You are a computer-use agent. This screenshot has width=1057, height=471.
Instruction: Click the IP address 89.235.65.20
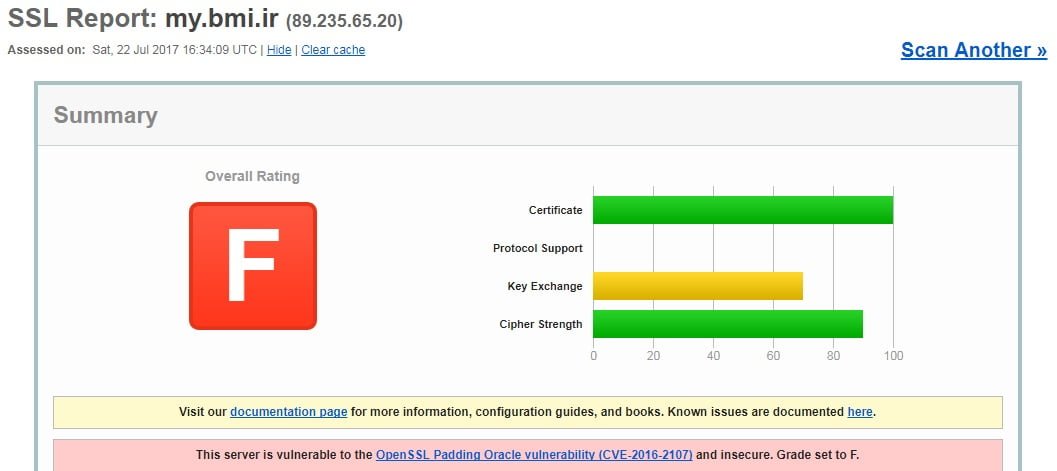[344, 21]
